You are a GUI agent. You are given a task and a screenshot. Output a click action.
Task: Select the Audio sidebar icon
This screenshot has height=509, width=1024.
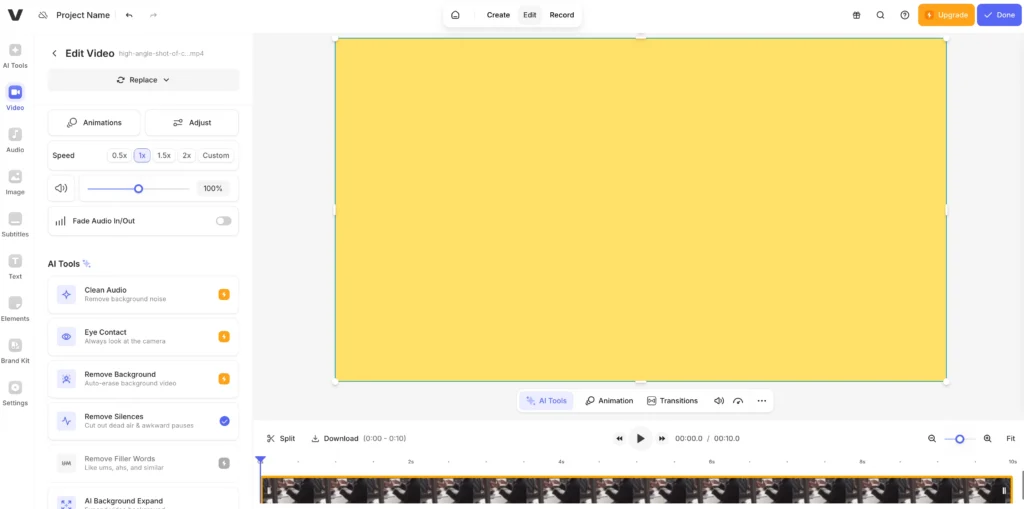[15, 140]
